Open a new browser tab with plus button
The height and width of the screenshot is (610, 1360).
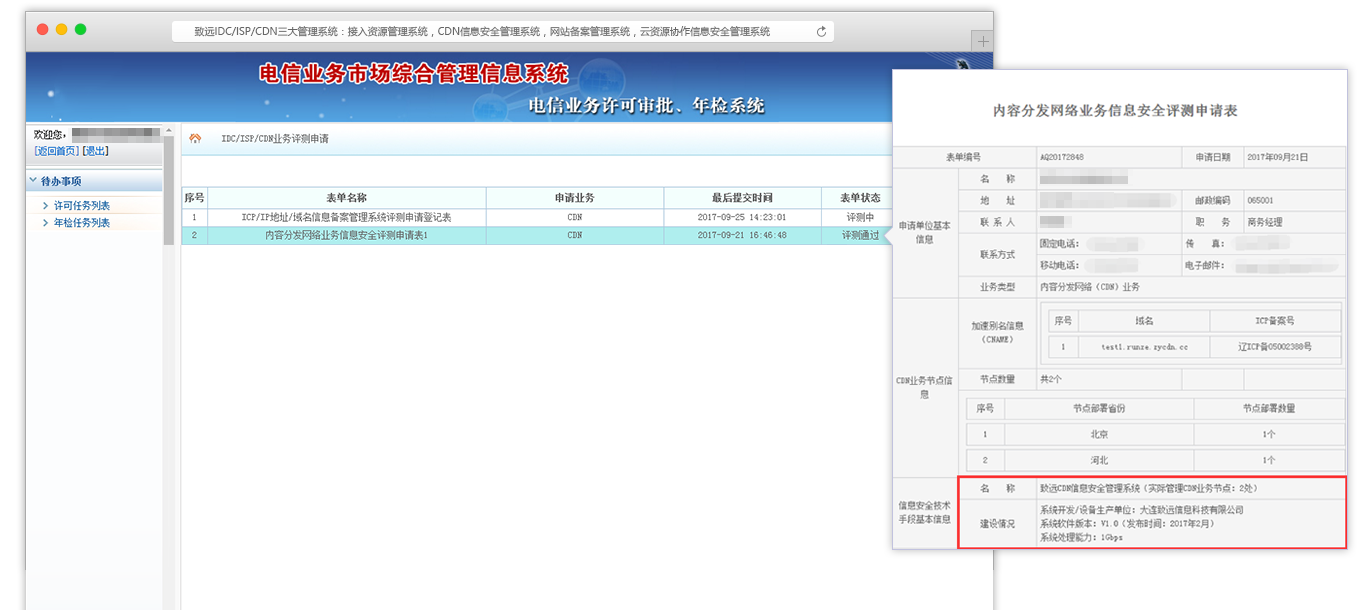click(x=983, y=41)
